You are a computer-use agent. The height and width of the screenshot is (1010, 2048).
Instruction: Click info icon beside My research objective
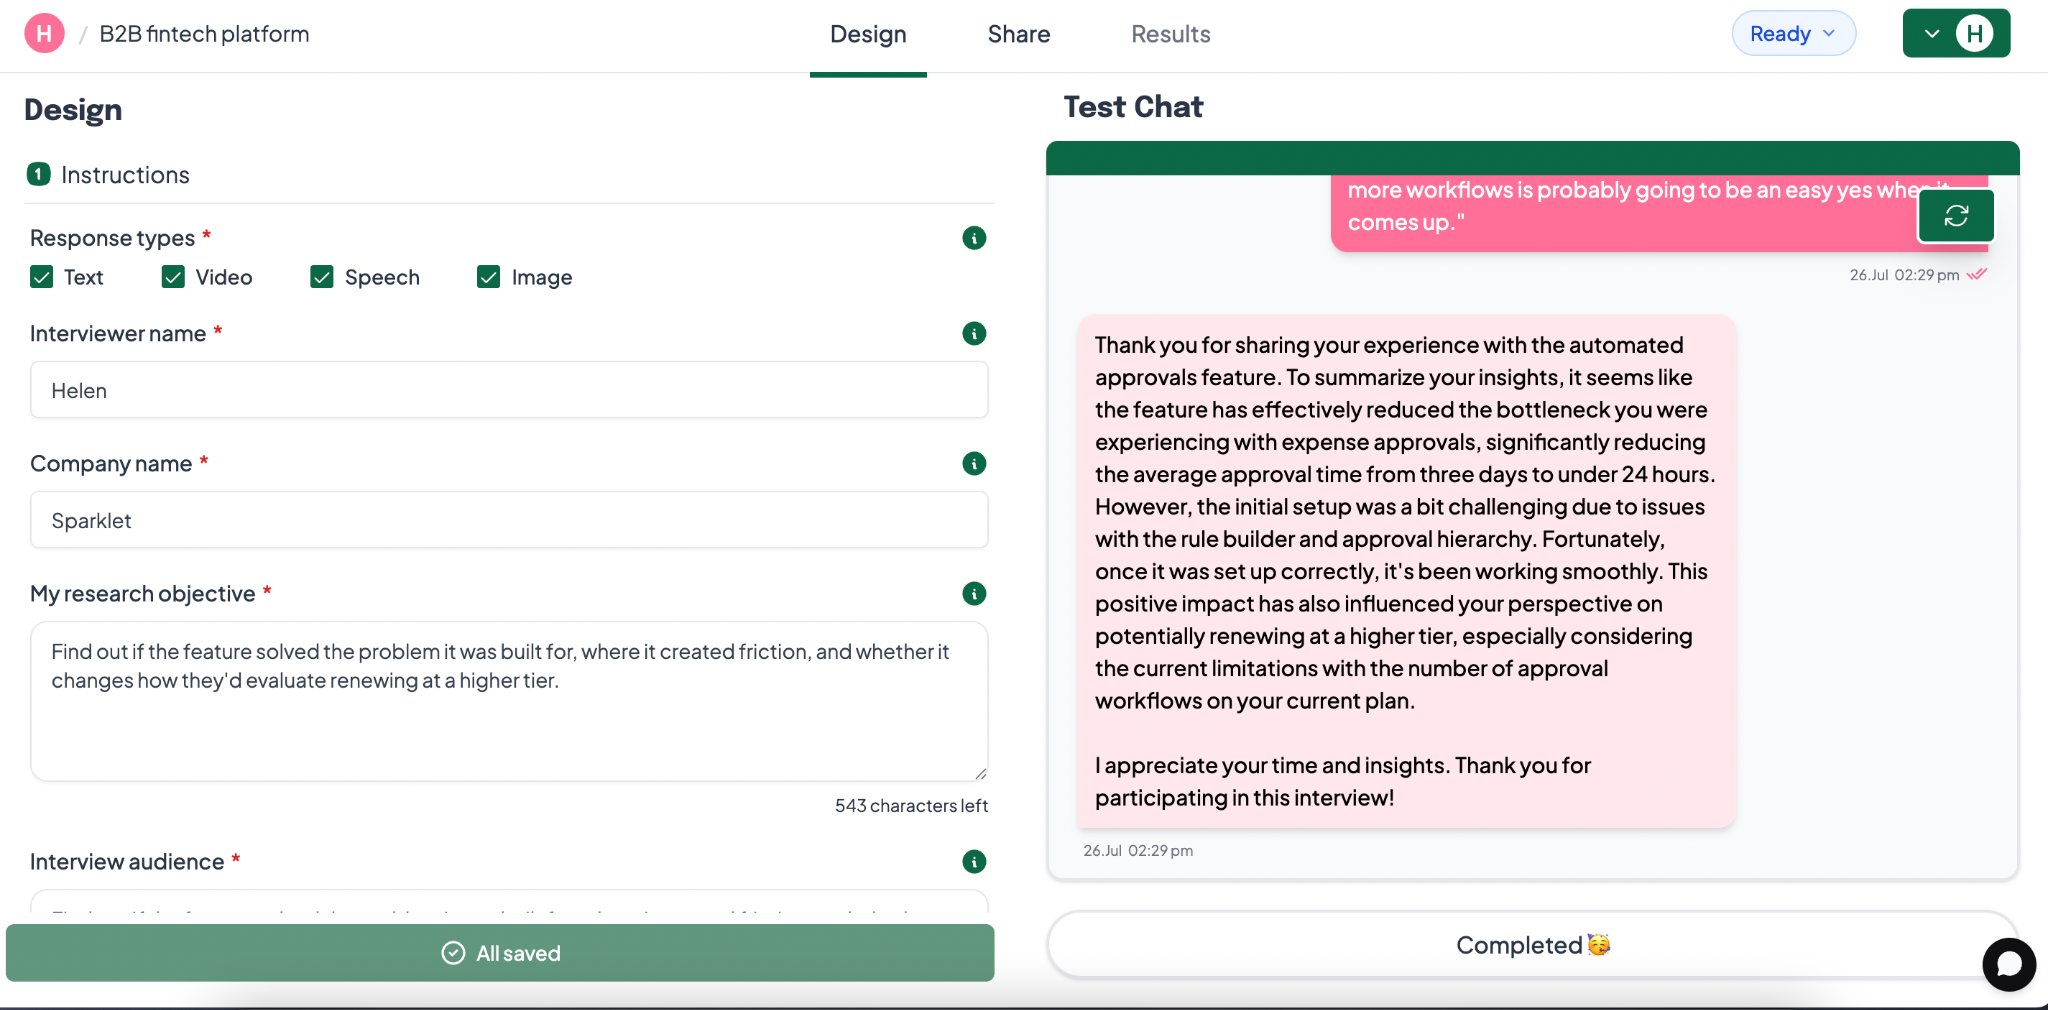tap(974, 594)
